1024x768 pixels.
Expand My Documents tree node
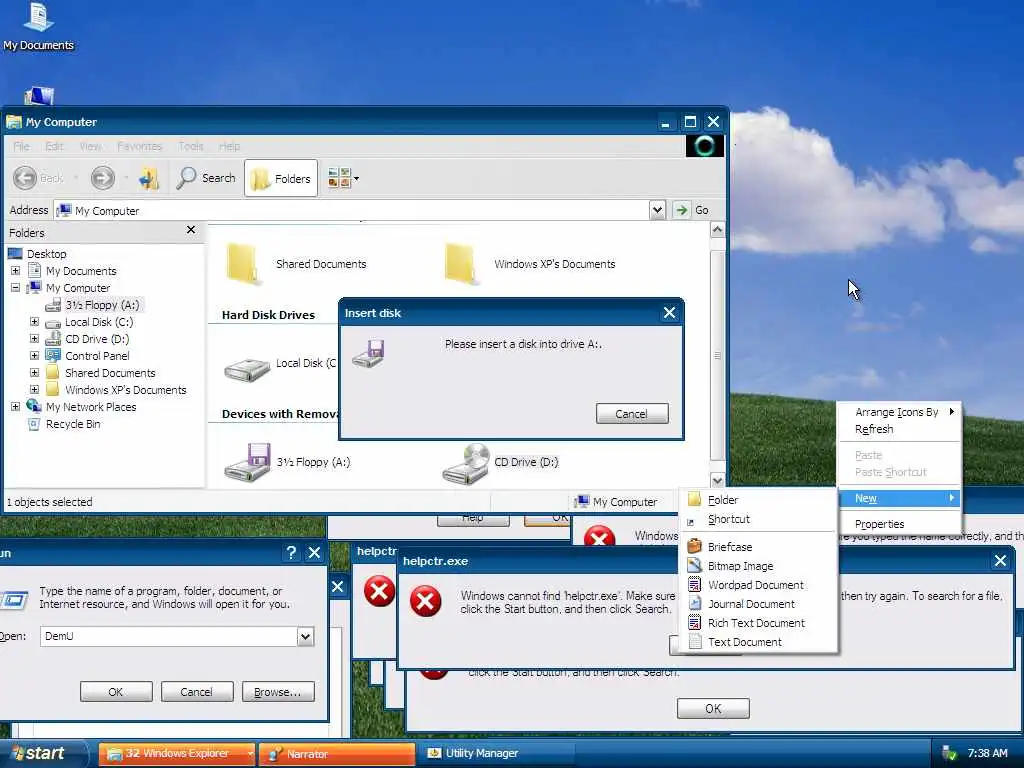click(16, 271)
